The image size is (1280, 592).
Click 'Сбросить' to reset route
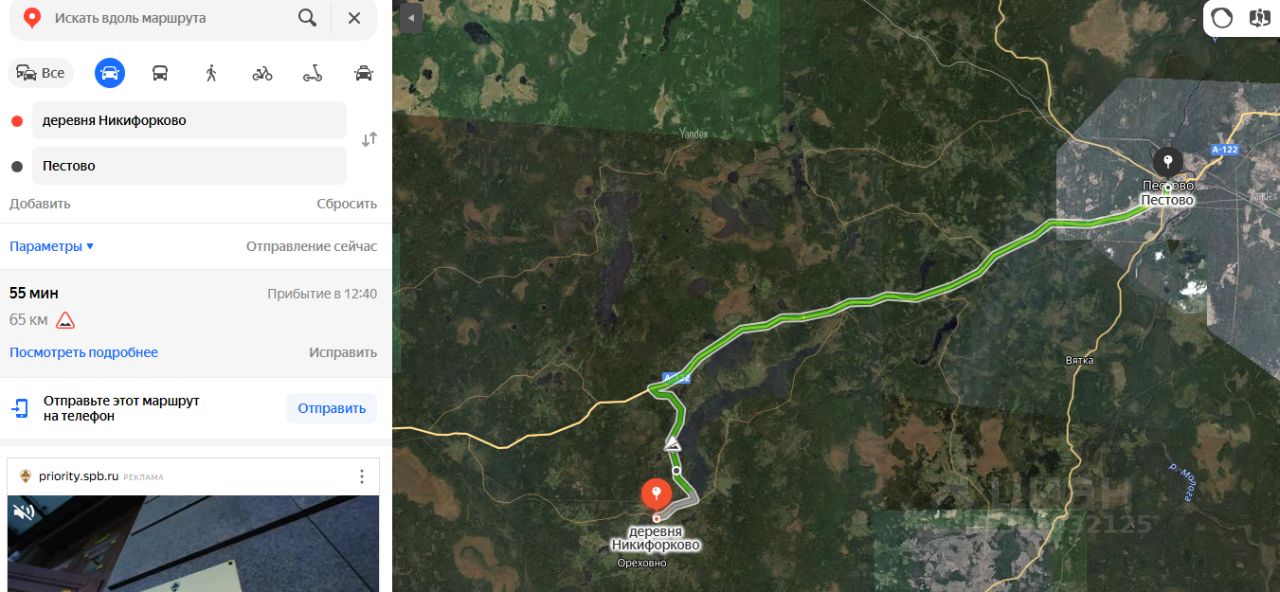click(347, 203)
